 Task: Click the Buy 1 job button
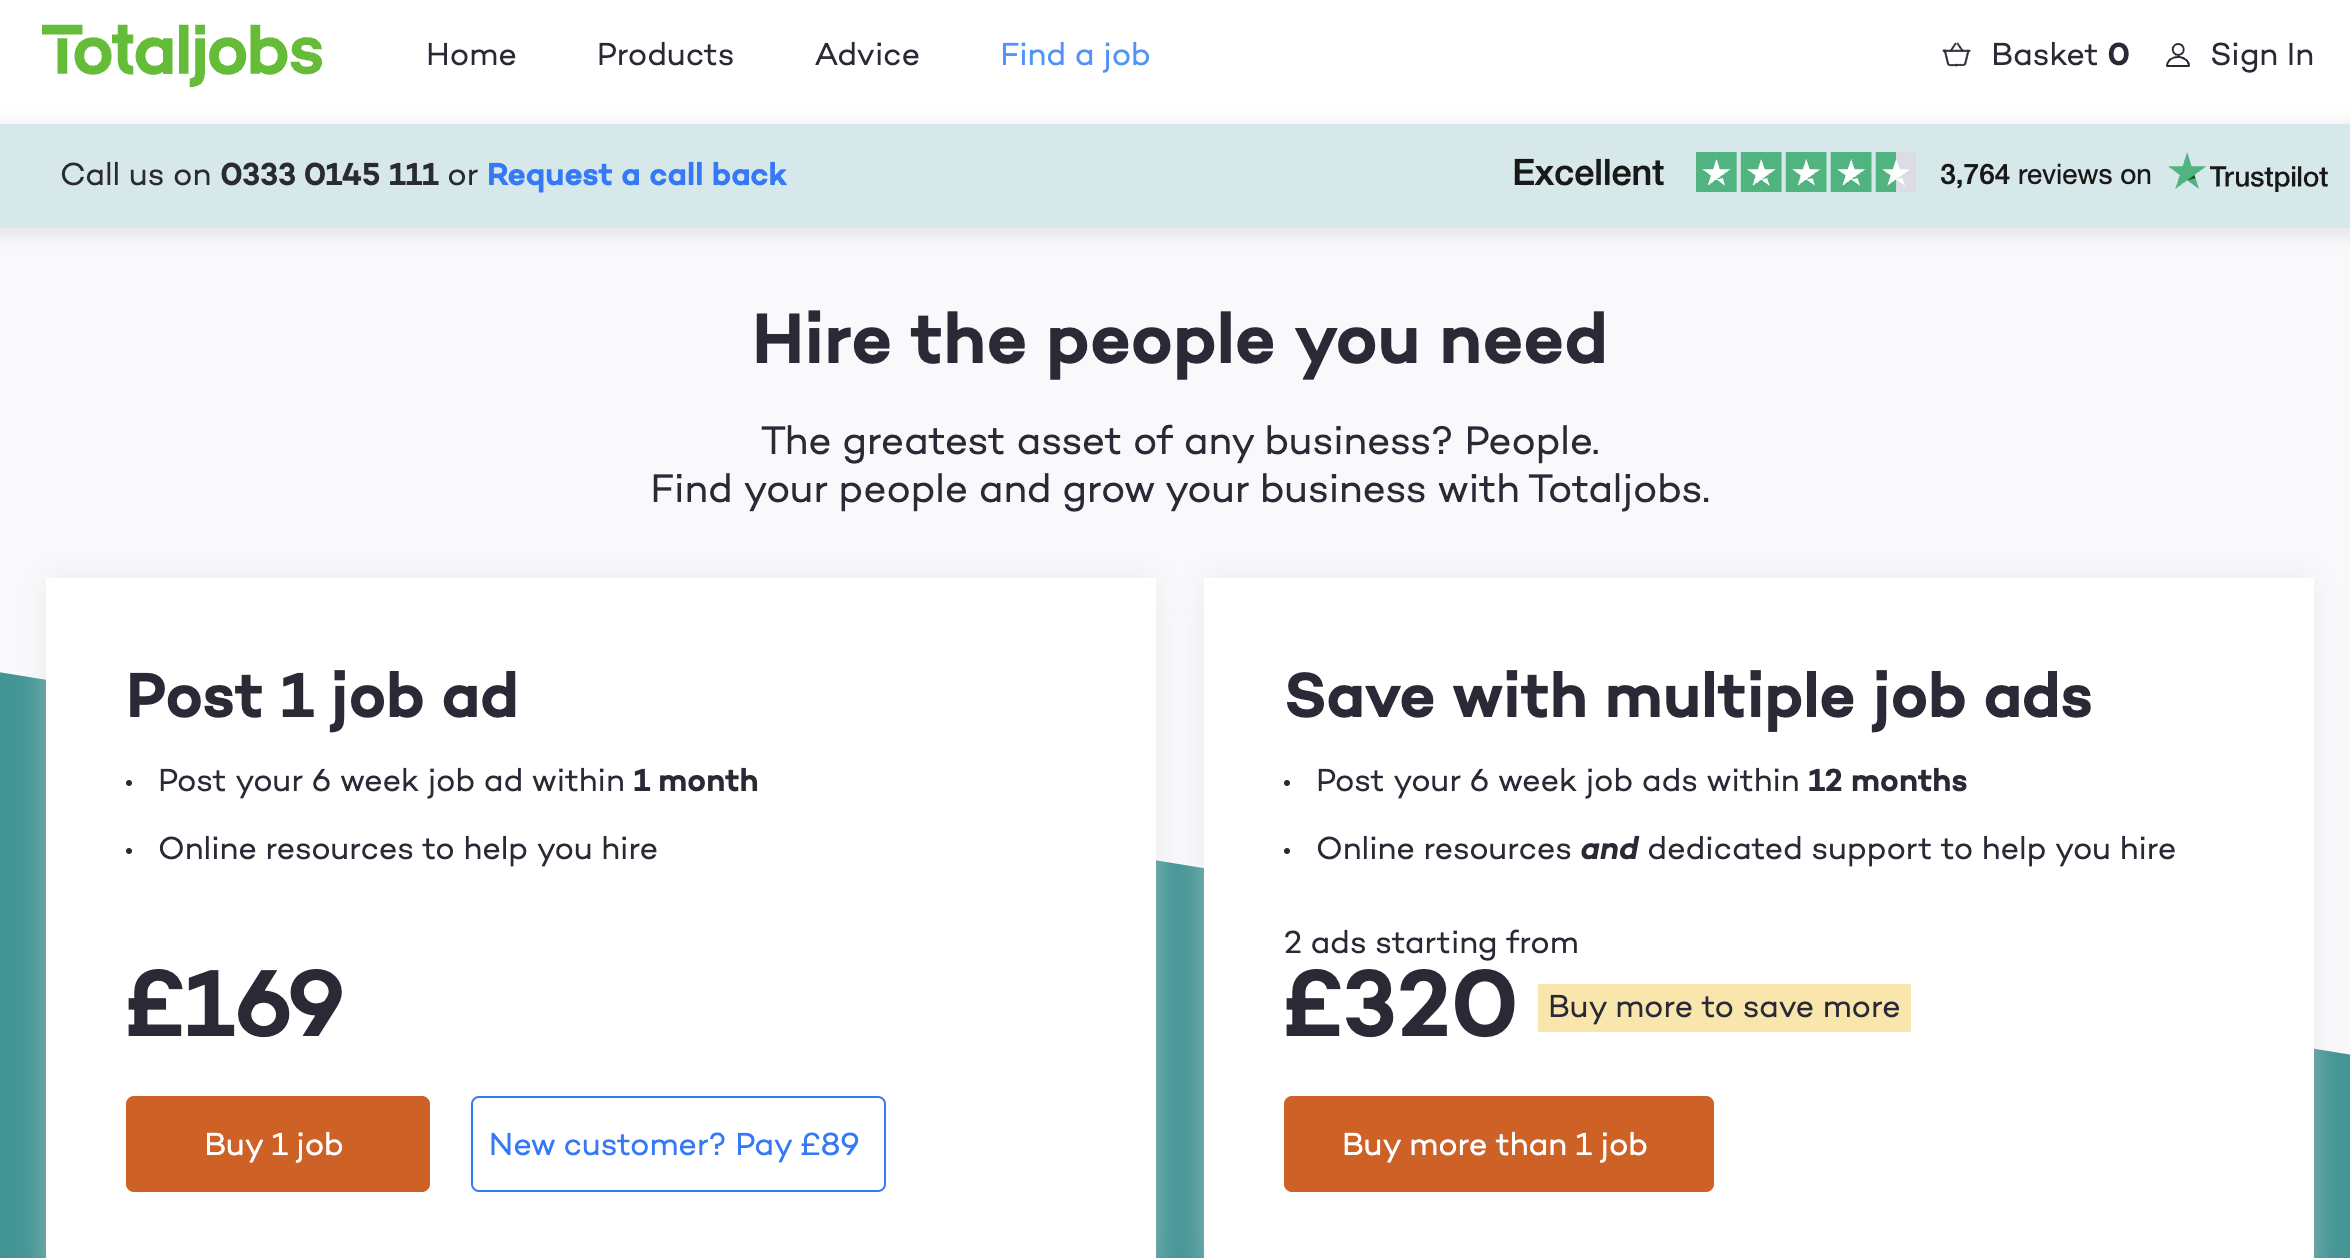tap(276, 1143)
